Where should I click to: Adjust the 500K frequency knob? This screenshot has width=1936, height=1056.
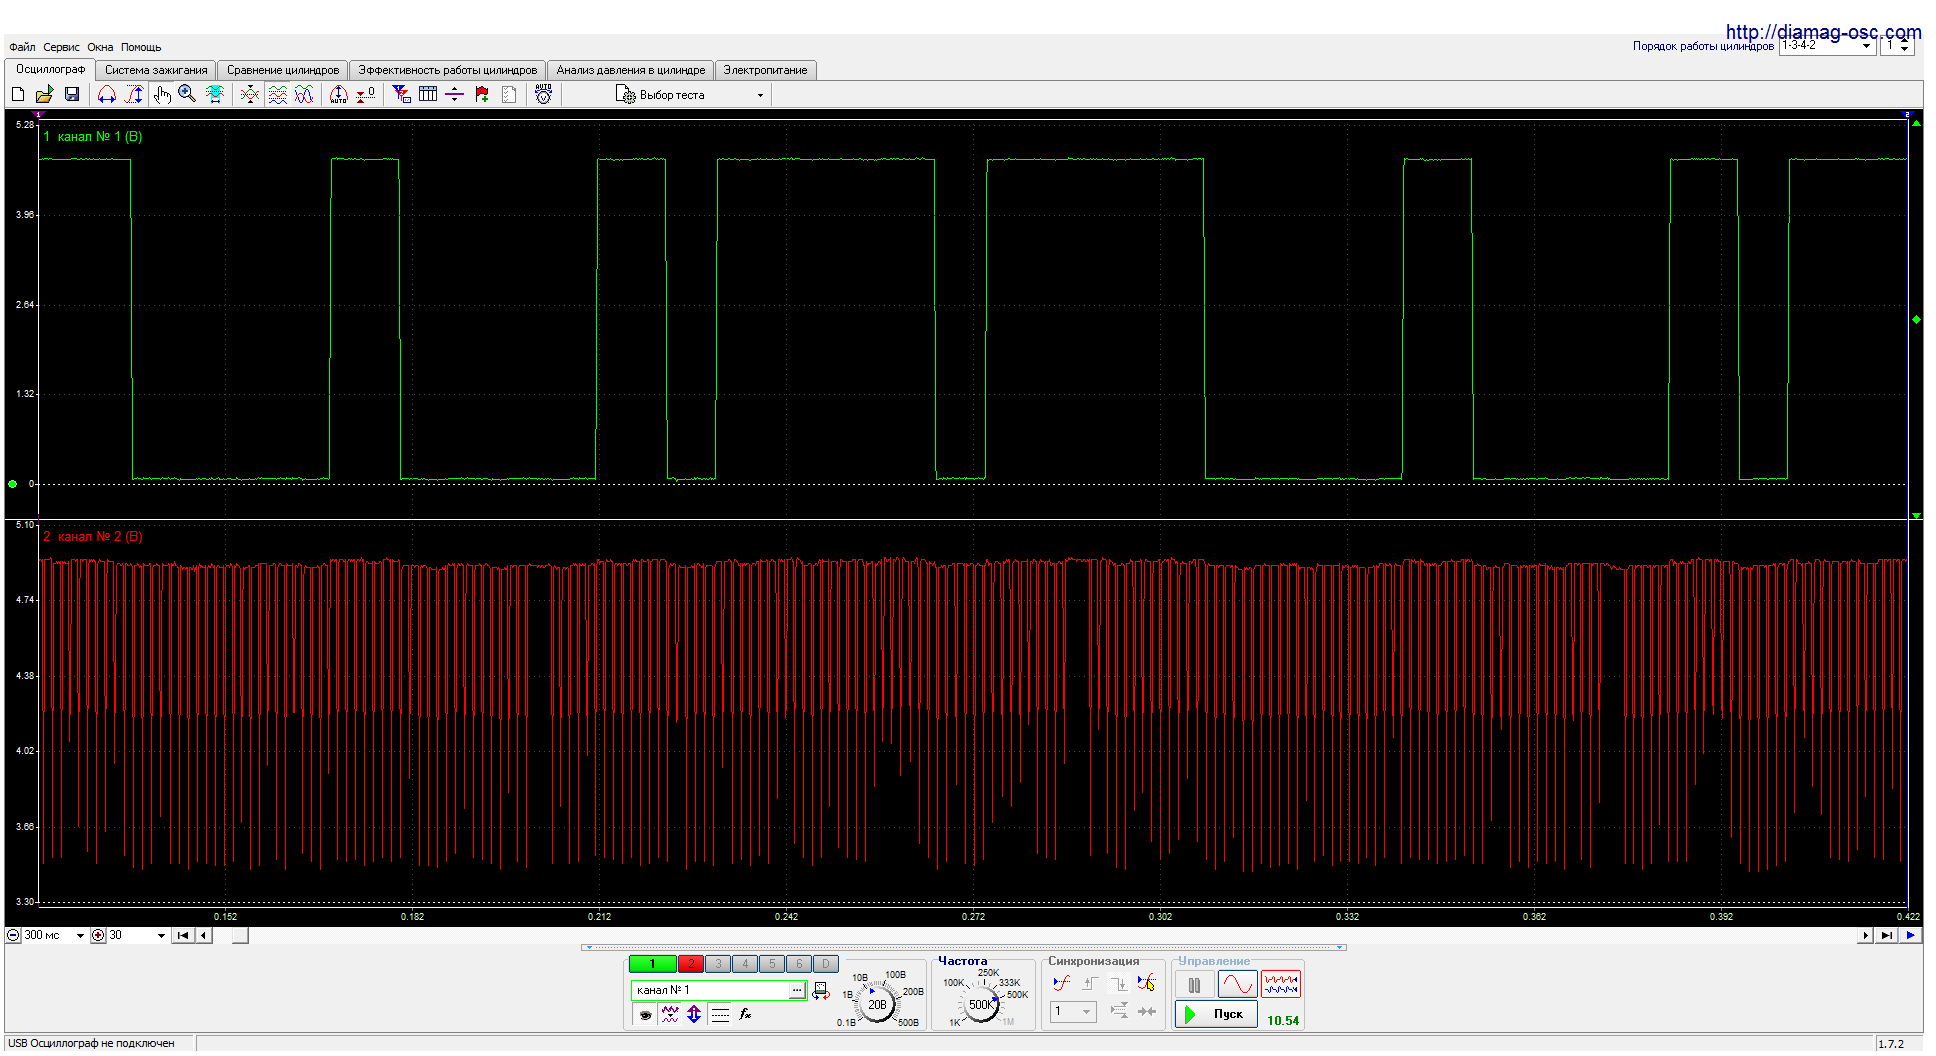coord(981,1004)
